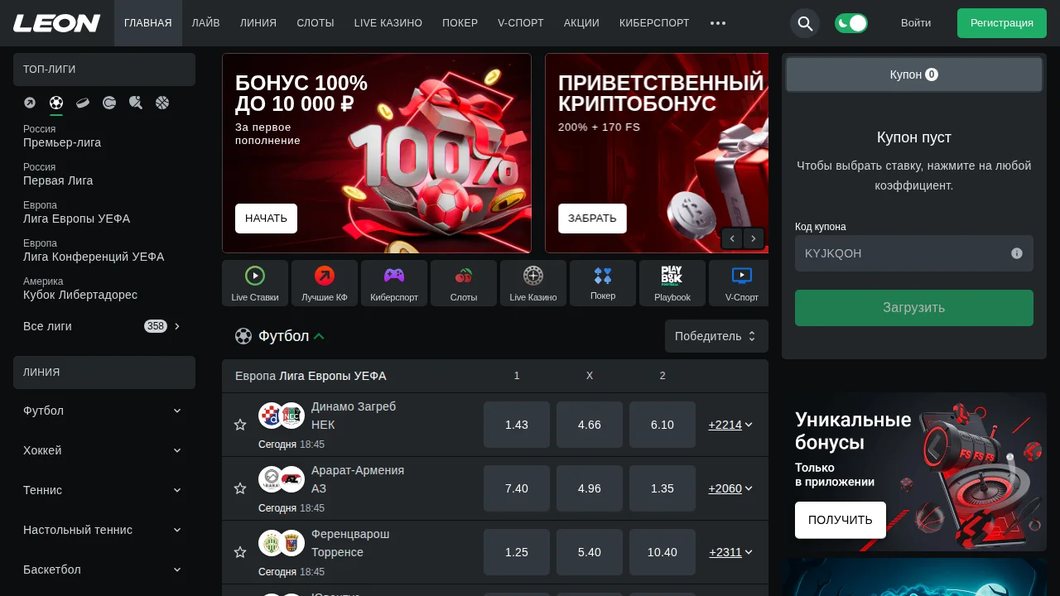
Task: Click the Загрузить coupon button
Action: click(x=913, y=307)
